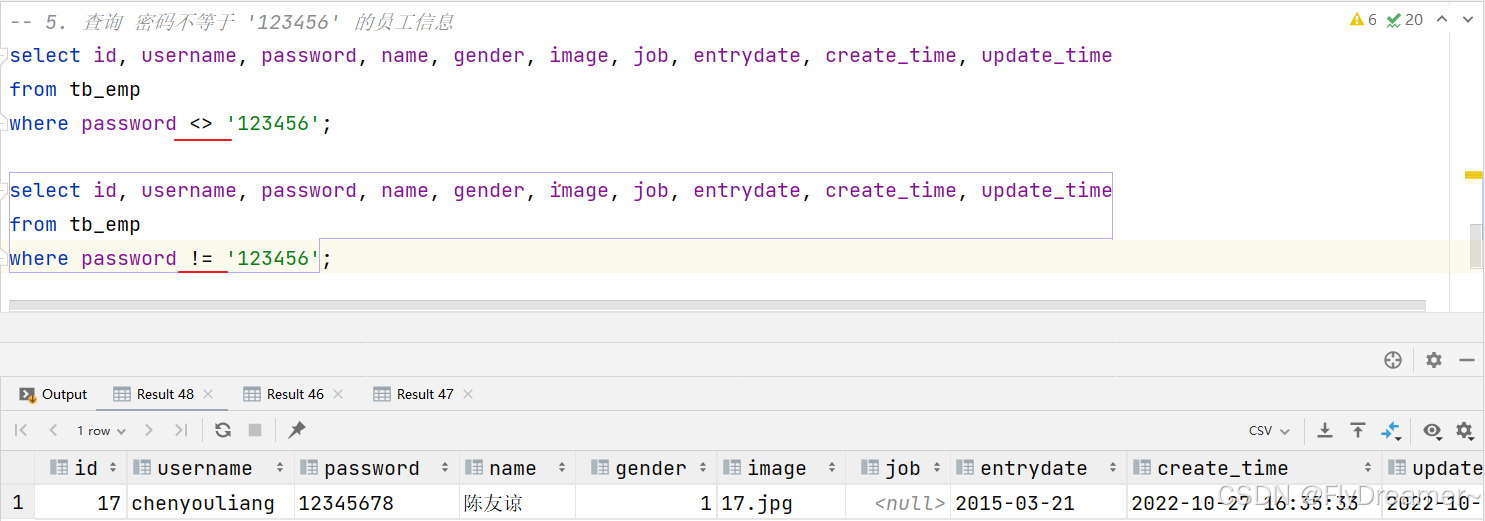The width and height of the screenshot is (1485, 521).
Task: Click sort arrows on id column
Action: click(x=113, y=468)
